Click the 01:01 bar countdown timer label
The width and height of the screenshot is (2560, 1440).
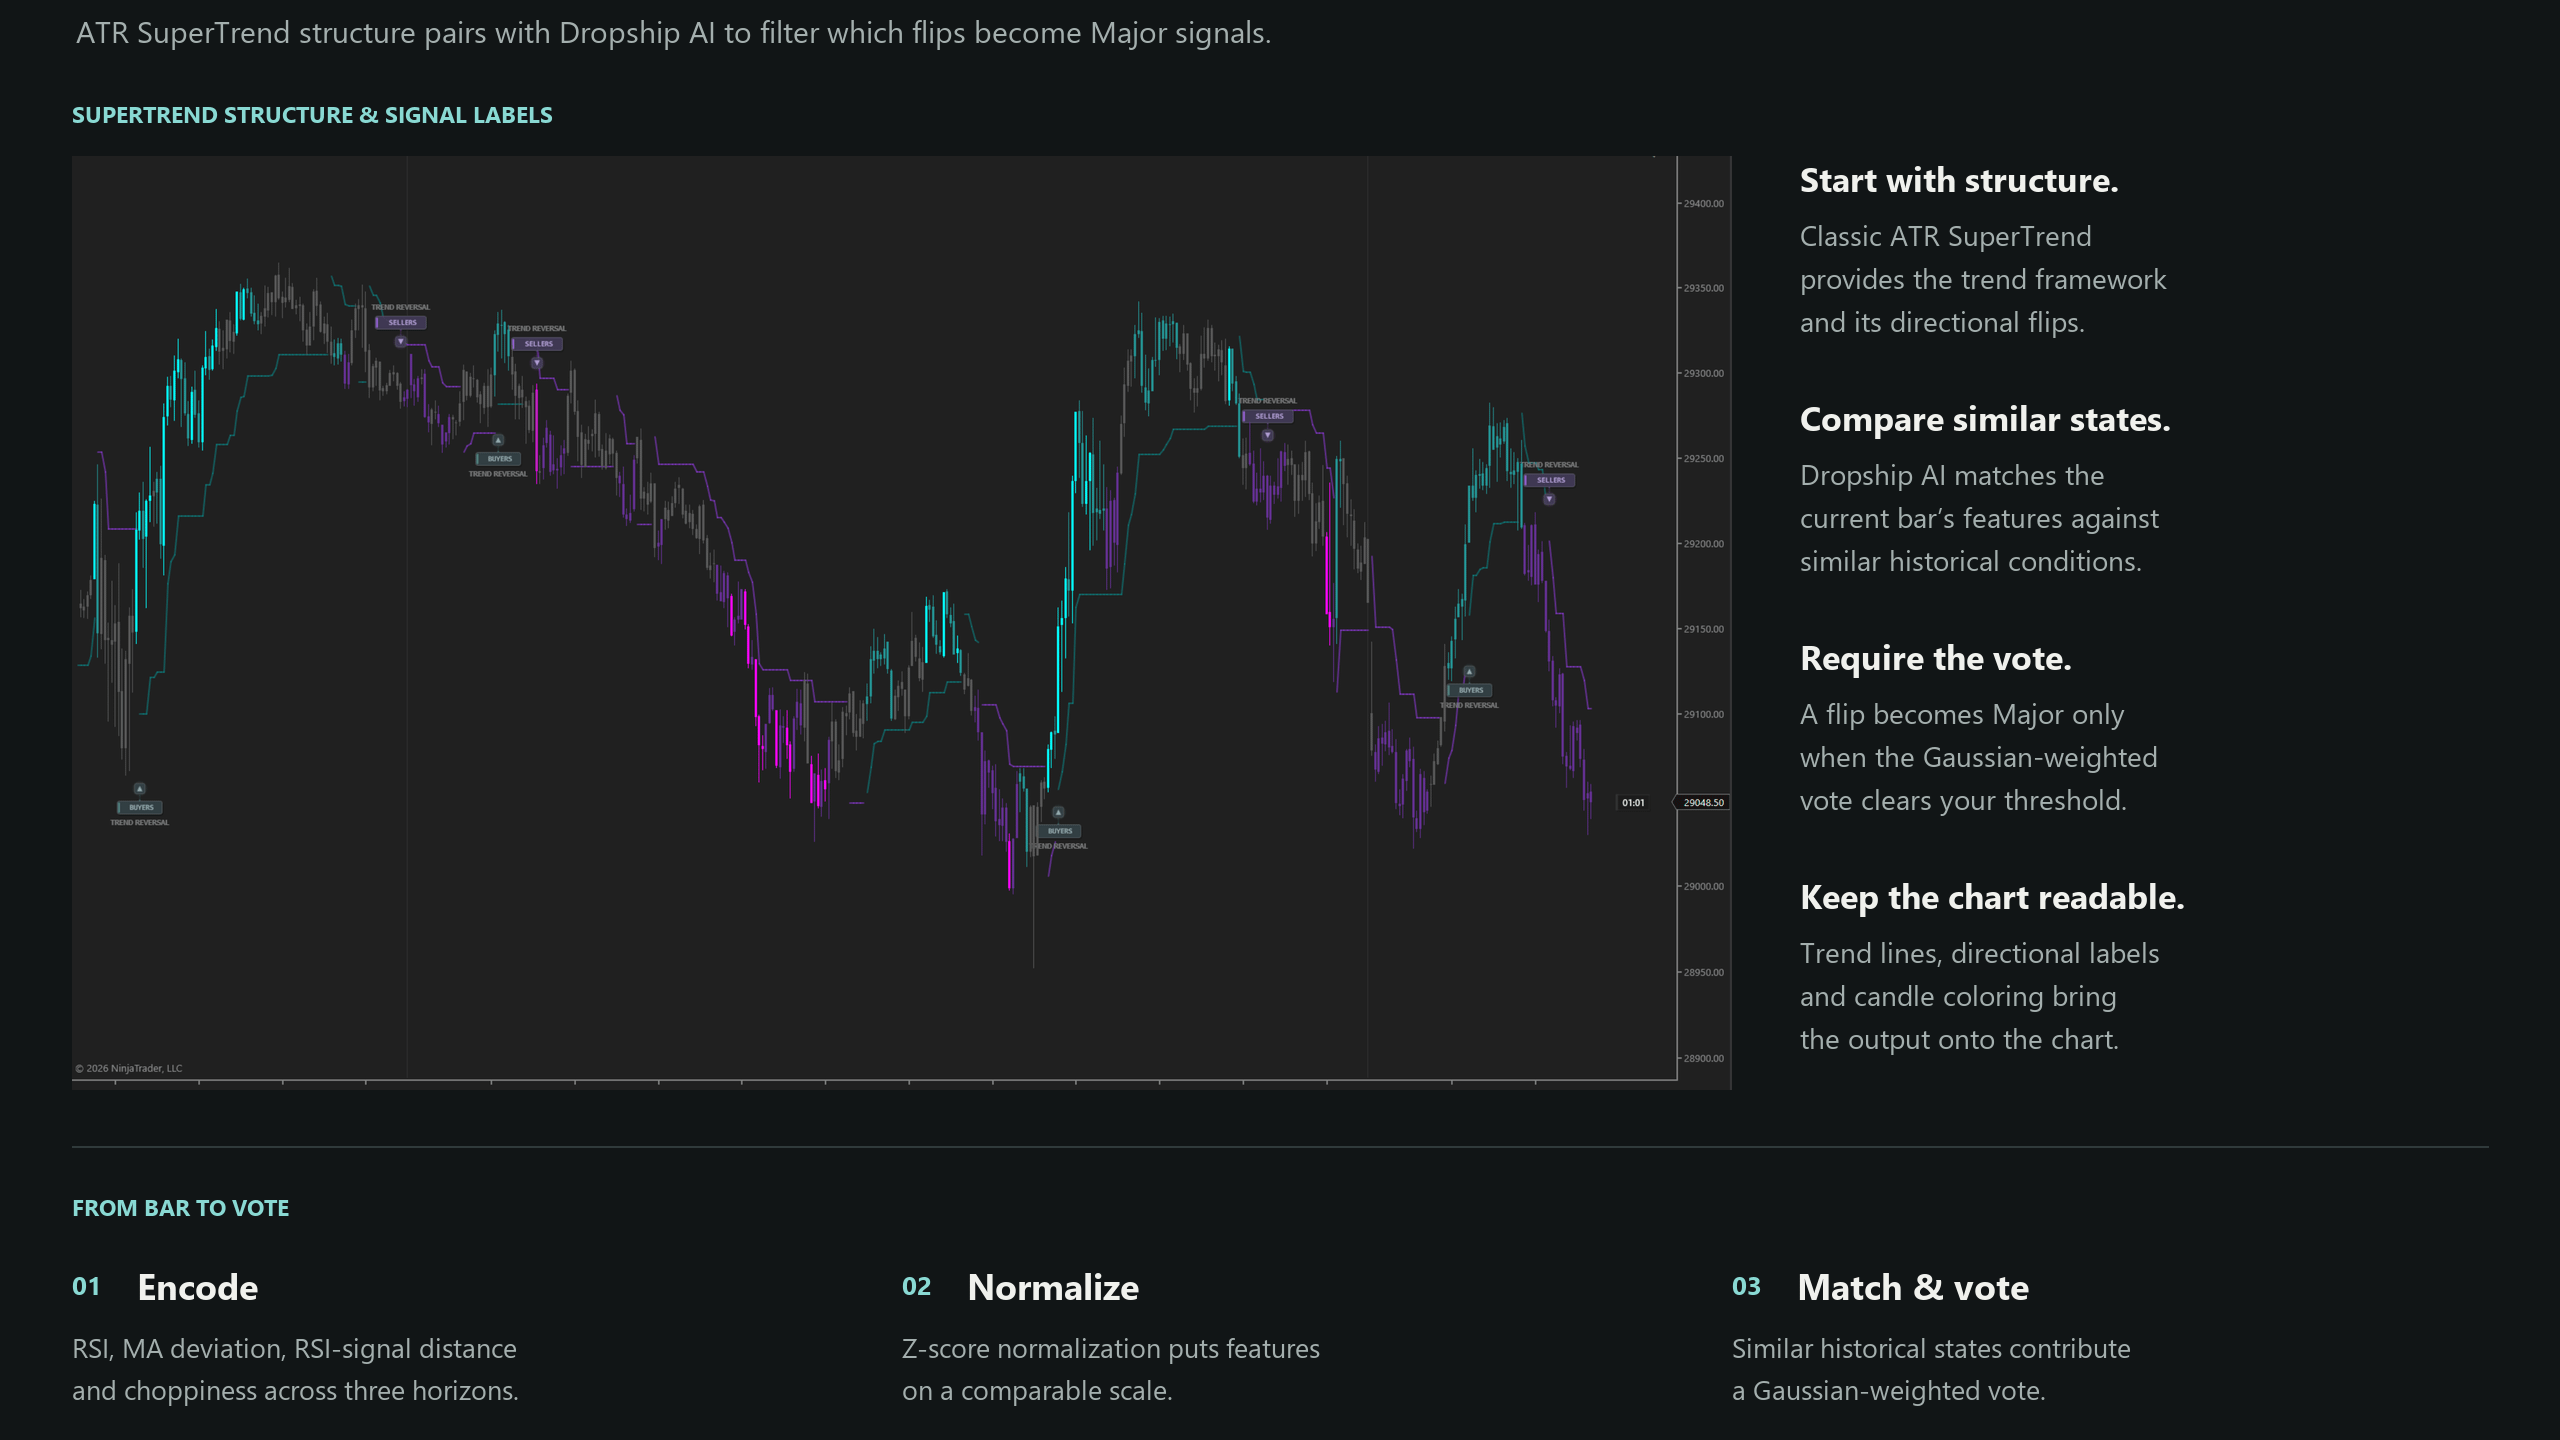1633,802
